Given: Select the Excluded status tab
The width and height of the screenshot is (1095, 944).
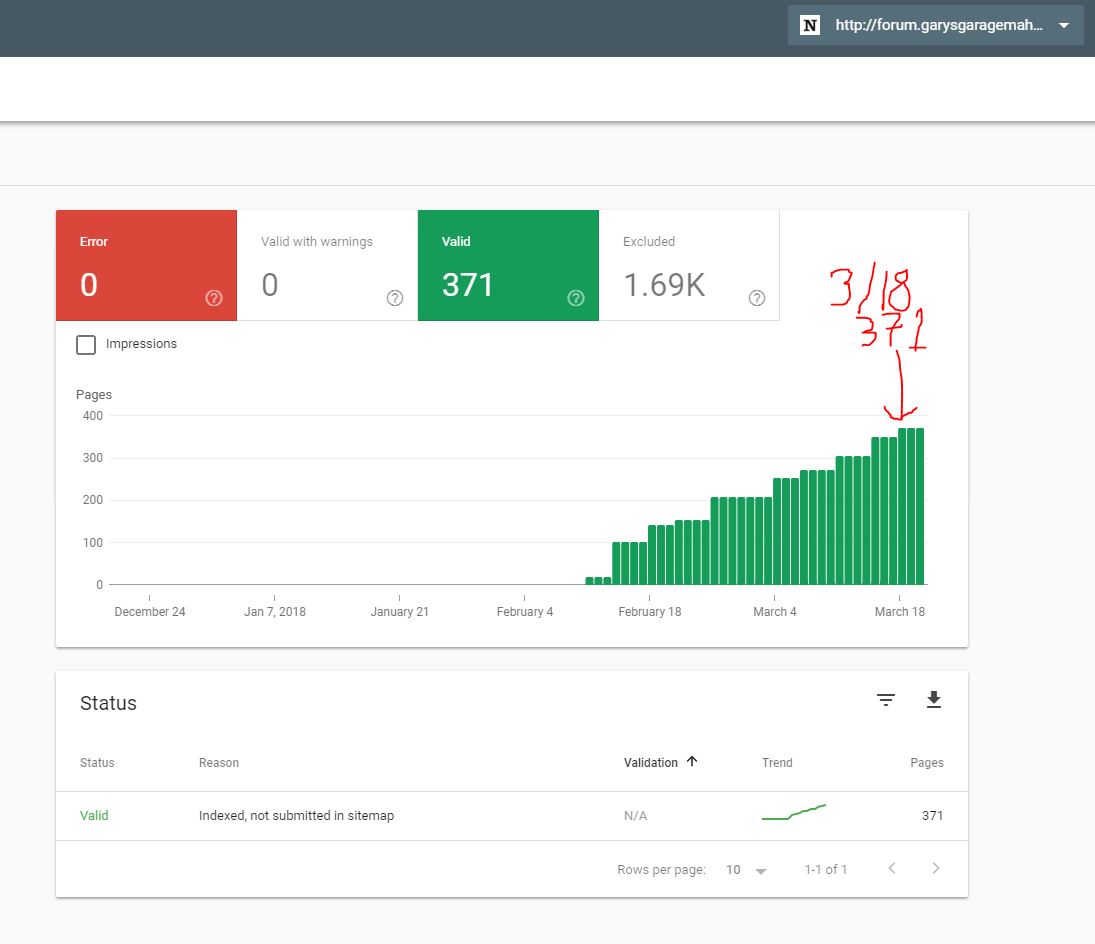Looking at the screenshot, I should pyautogui.click(x=688, y=266).
